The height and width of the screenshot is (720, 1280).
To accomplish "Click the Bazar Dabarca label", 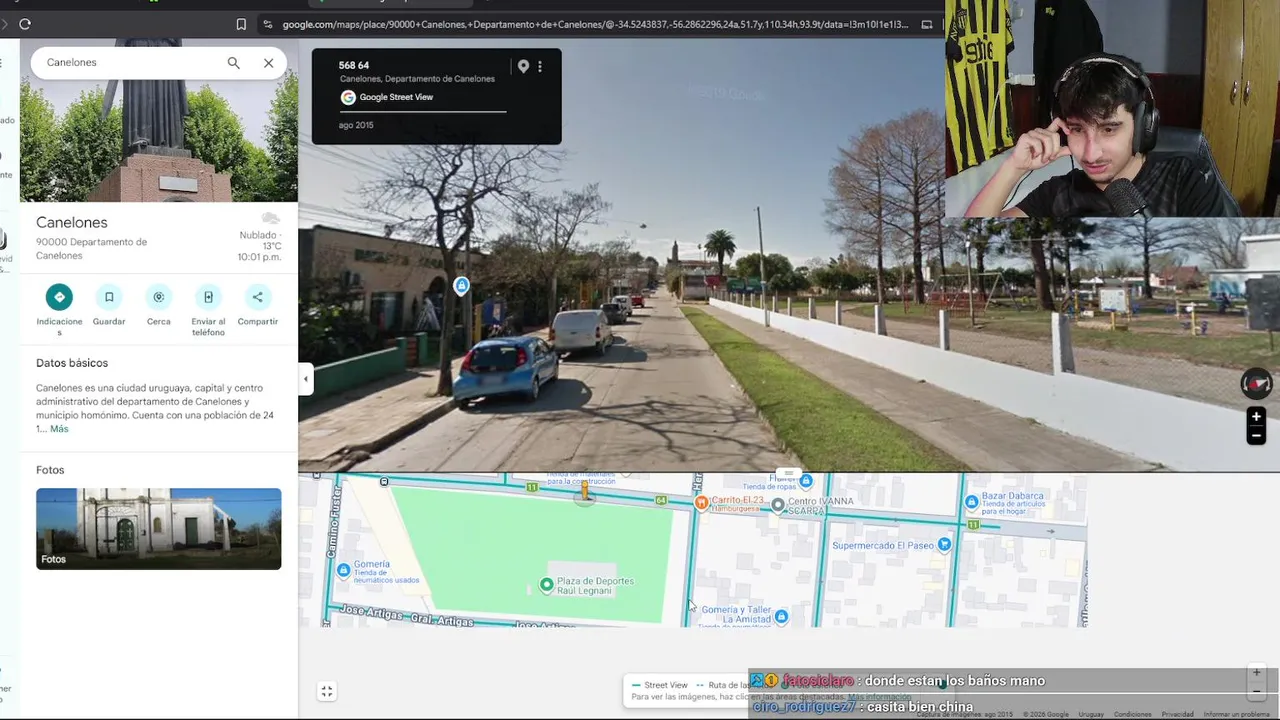I will (1013, 496).
